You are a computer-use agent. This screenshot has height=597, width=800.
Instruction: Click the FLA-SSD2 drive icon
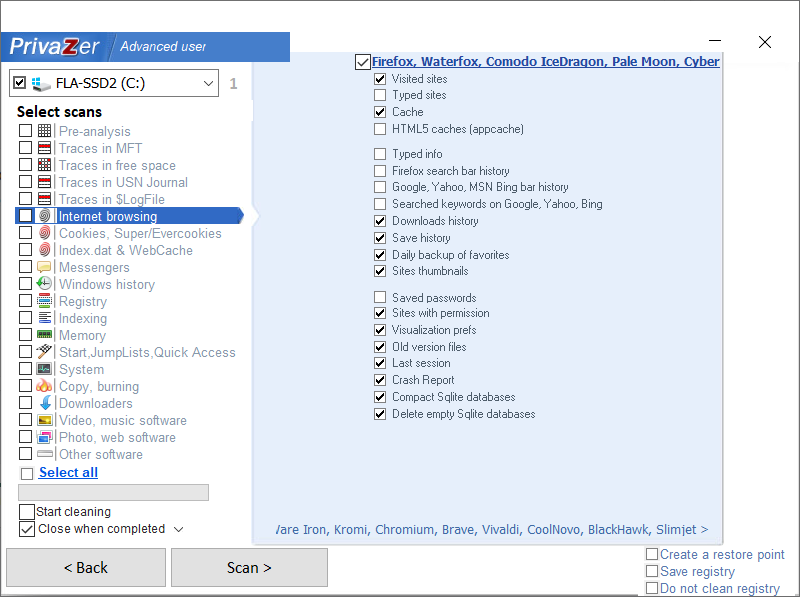click(x=40, y=83)
